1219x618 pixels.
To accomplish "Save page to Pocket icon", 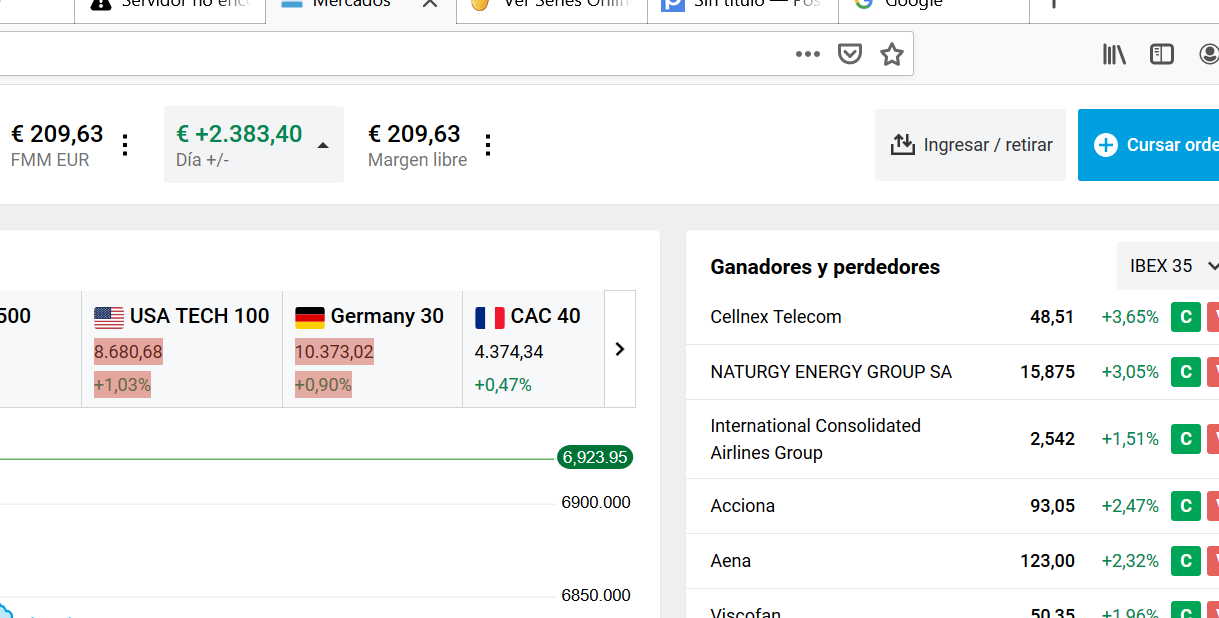I will (x=850, y=54).
